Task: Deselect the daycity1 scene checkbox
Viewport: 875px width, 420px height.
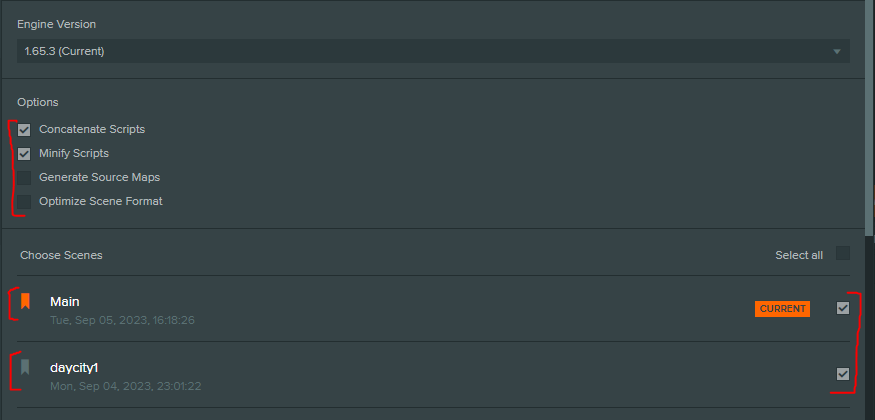Action: point(843,374)
